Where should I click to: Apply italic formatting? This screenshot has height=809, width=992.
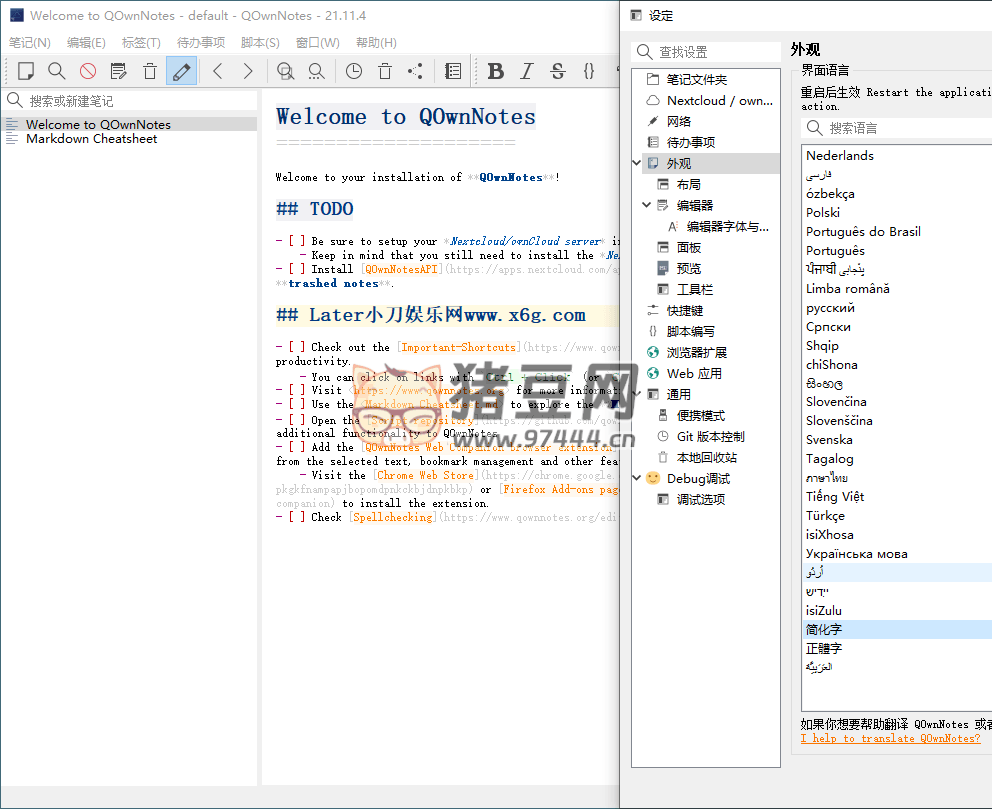(x=527, y=71)
